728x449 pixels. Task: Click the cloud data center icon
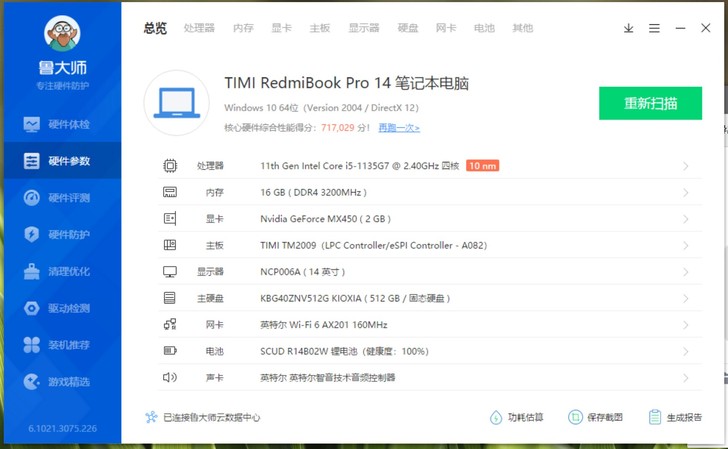tap(151, 417)
